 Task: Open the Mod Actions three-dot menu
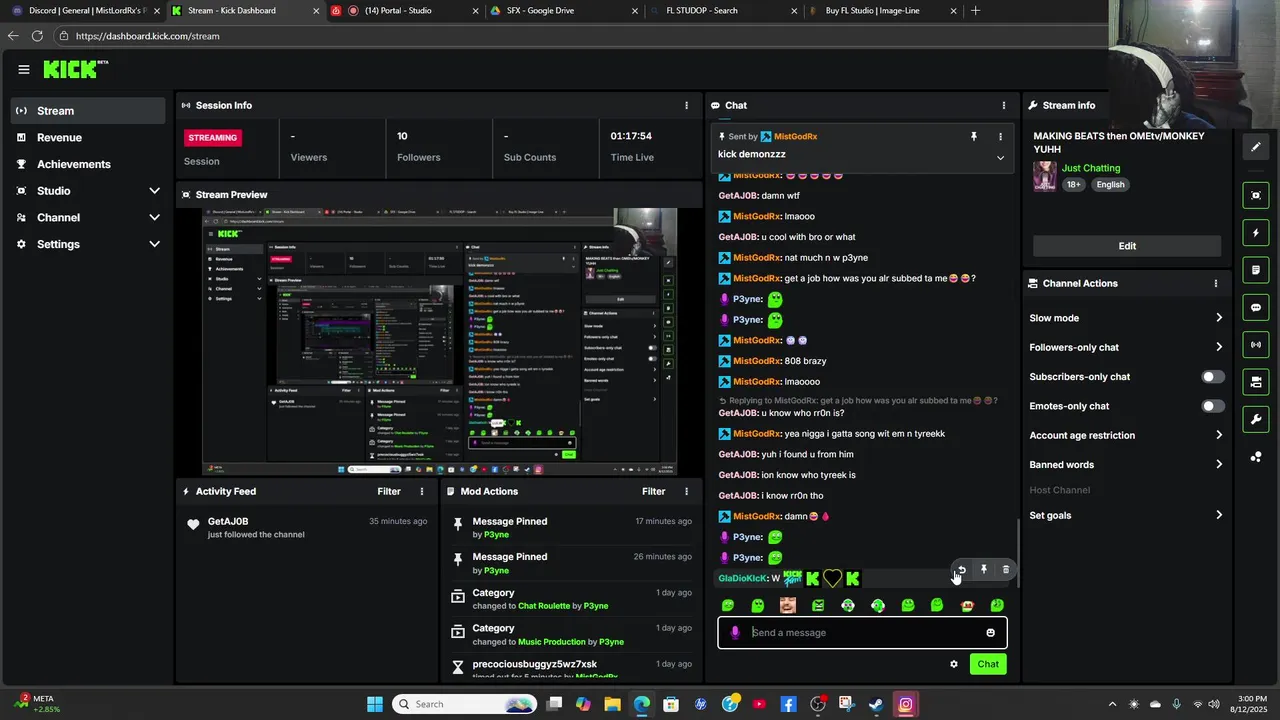686,491
